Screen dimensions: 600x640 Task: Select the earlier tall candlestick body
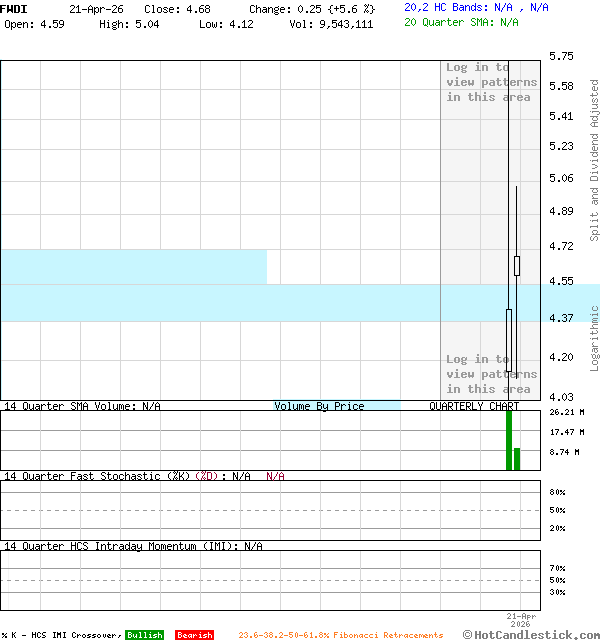[508, 340]
